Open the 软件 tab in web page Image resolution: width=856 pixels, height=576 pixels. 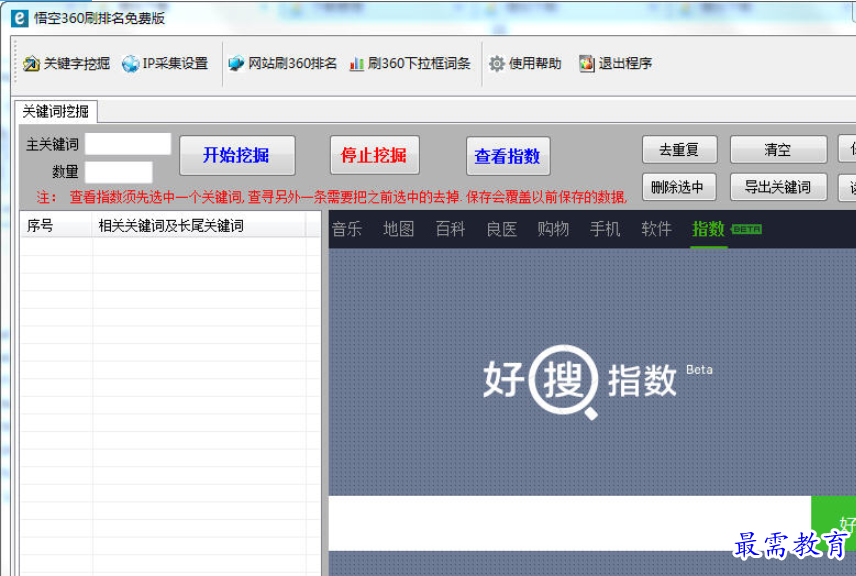pos(656,229)
